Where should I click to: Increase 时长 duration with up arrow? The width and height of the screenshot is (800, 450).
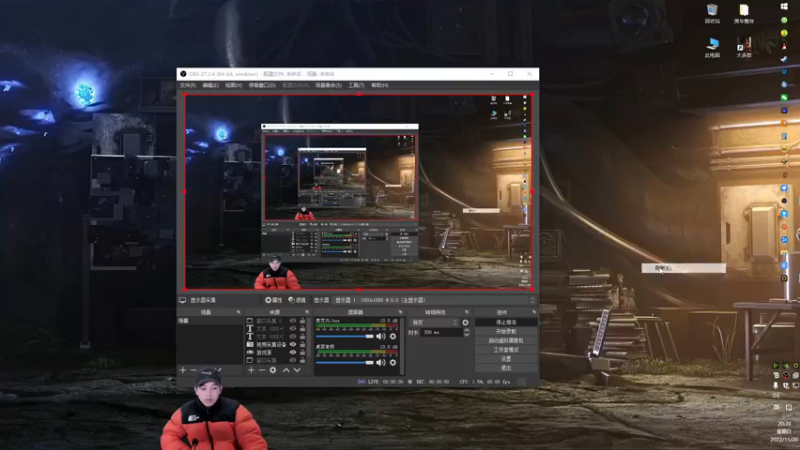(x=466, y=330)
